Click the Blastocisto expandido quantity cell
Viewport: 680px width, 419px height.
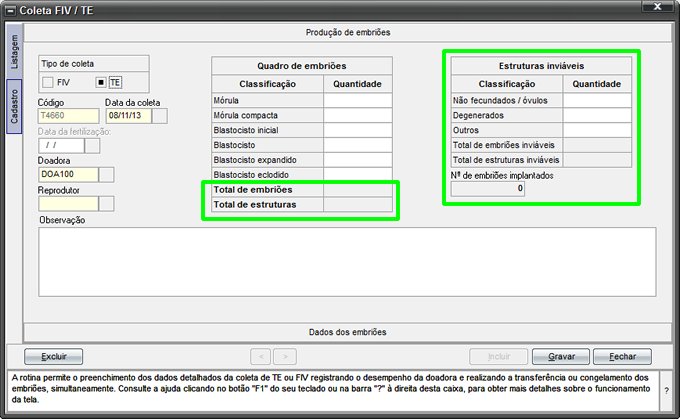(x=358, y=160)
